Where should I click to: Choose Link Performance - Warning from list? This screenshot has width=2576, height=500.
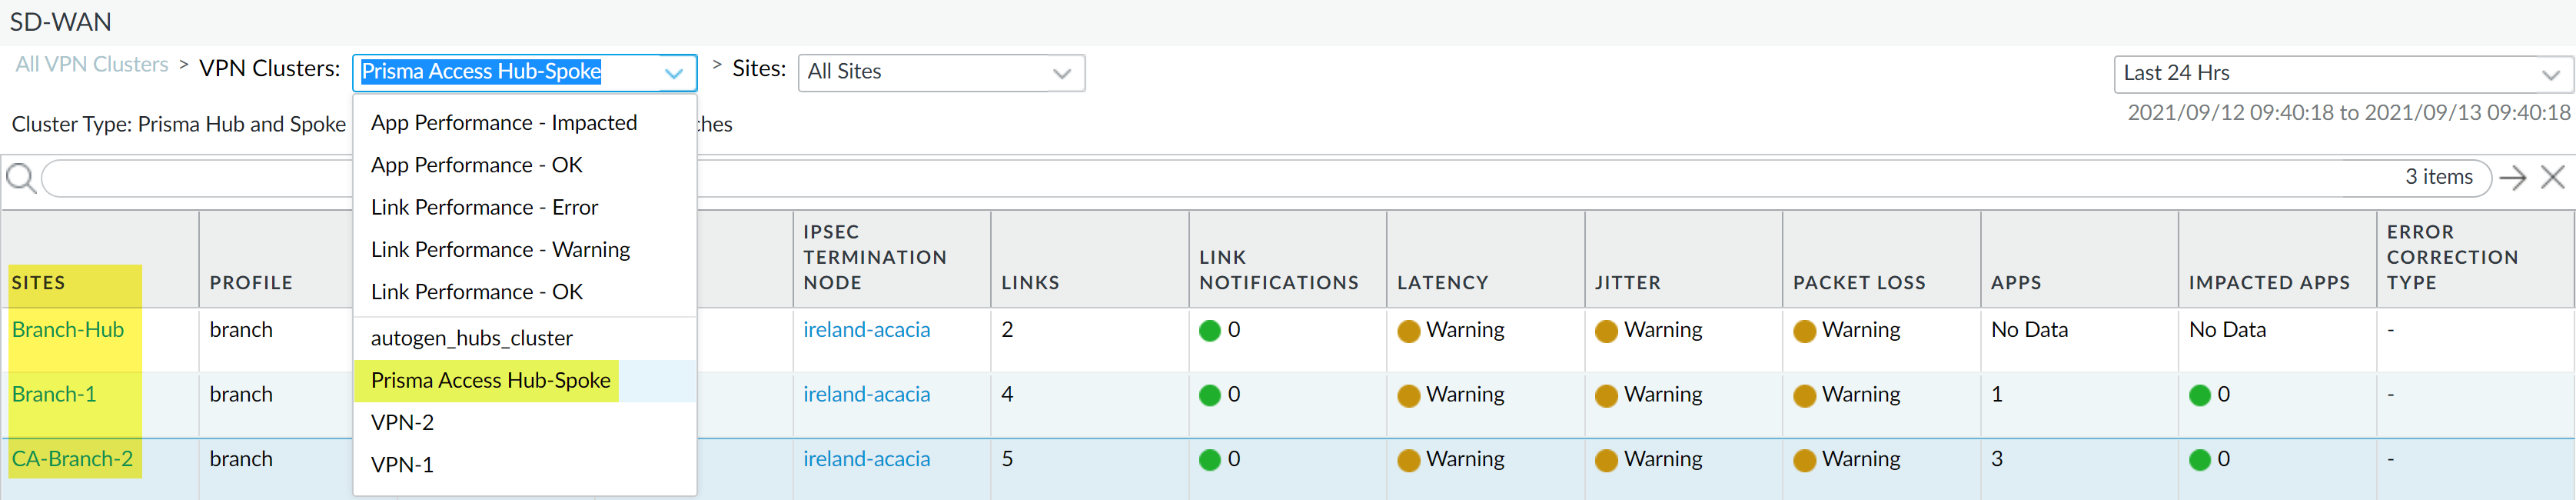click(x=500, y=250)
